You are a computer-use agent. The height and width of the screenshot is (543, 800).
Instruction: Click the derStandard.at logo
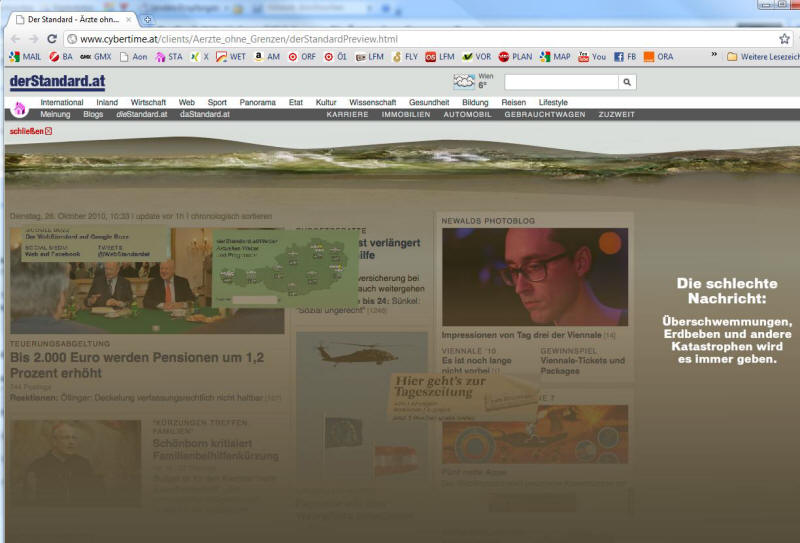[58, 82]
